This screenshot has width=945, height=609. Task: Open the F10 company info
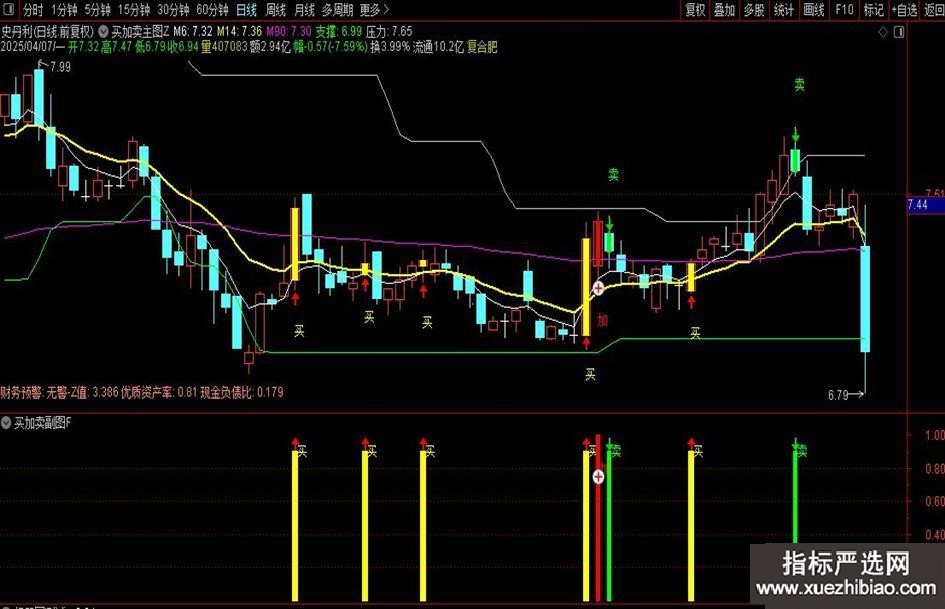(x=844, y=10)
